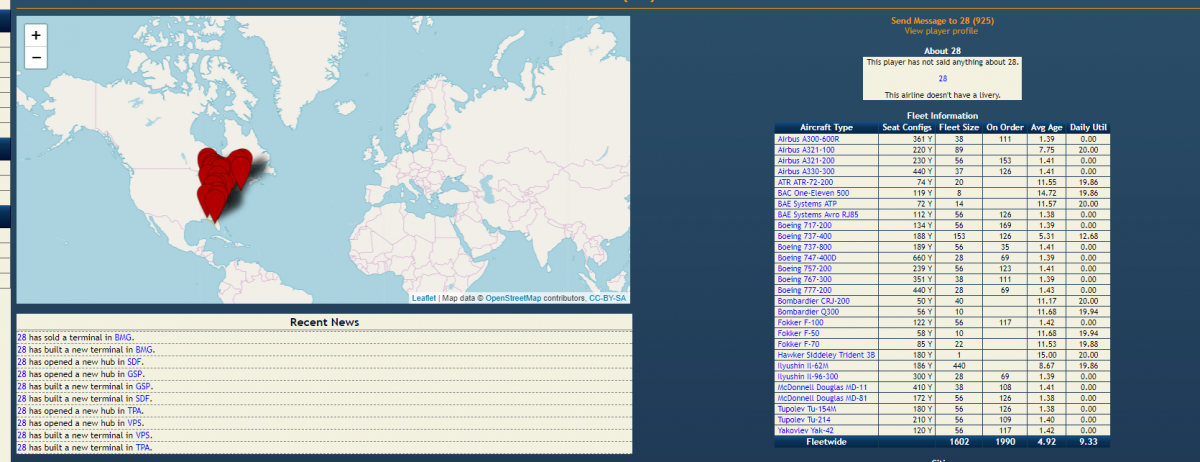Open the CC-BY-SA license link
The image size is (1200, 462).
pyautogui.click(x=608, y=298)
